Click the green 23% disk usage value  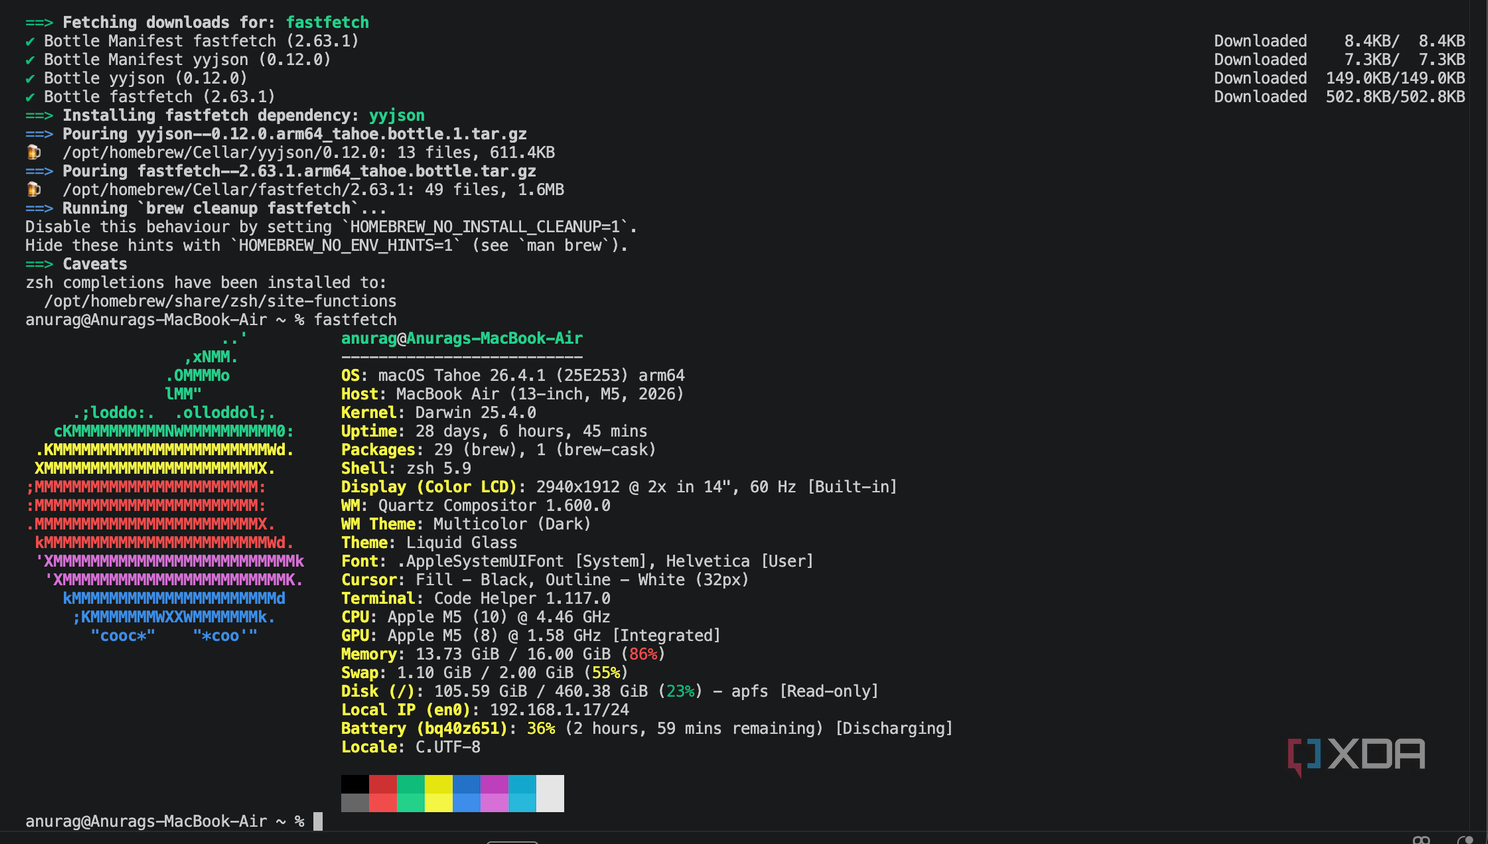coord(680,691)
